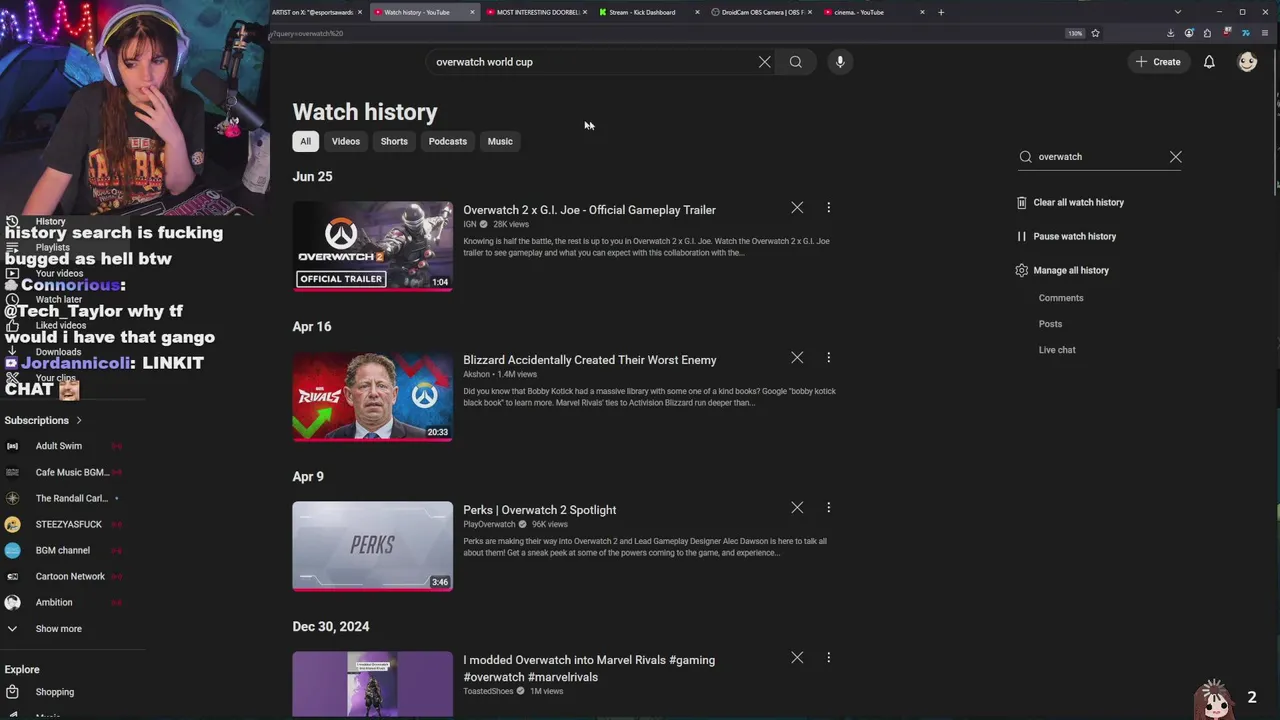Expand the Subscriptions section chevron
Viewport: 1280px width, 720px height.
pyautogui.click(x=79, y=421)
